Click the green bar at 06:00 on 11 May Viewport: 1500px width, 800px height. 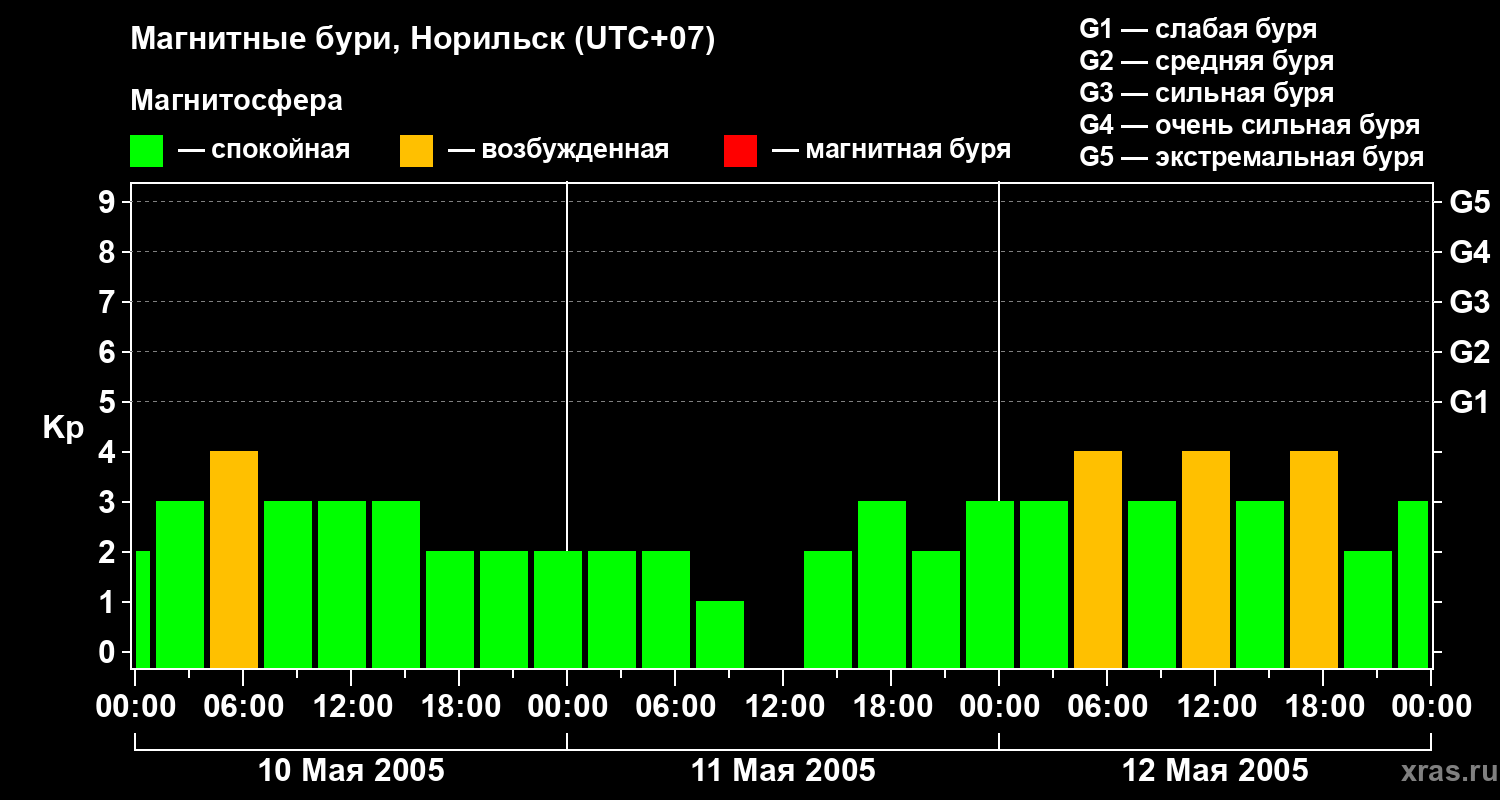[x=666, y=609]
